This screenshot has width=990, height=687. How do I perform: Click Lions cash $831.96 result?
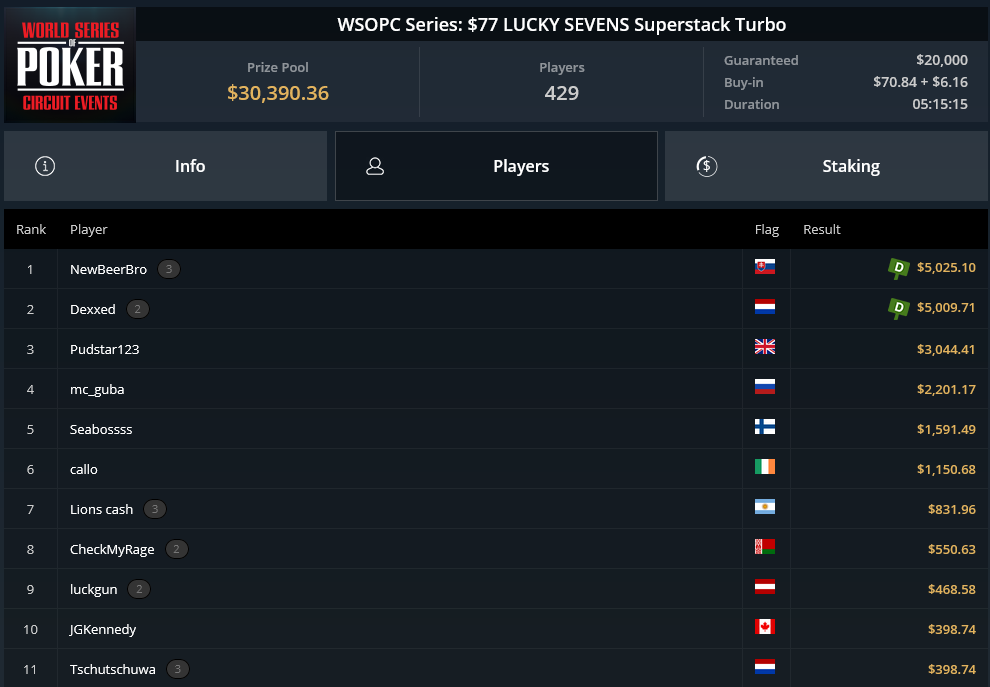(x=951, y=509)
